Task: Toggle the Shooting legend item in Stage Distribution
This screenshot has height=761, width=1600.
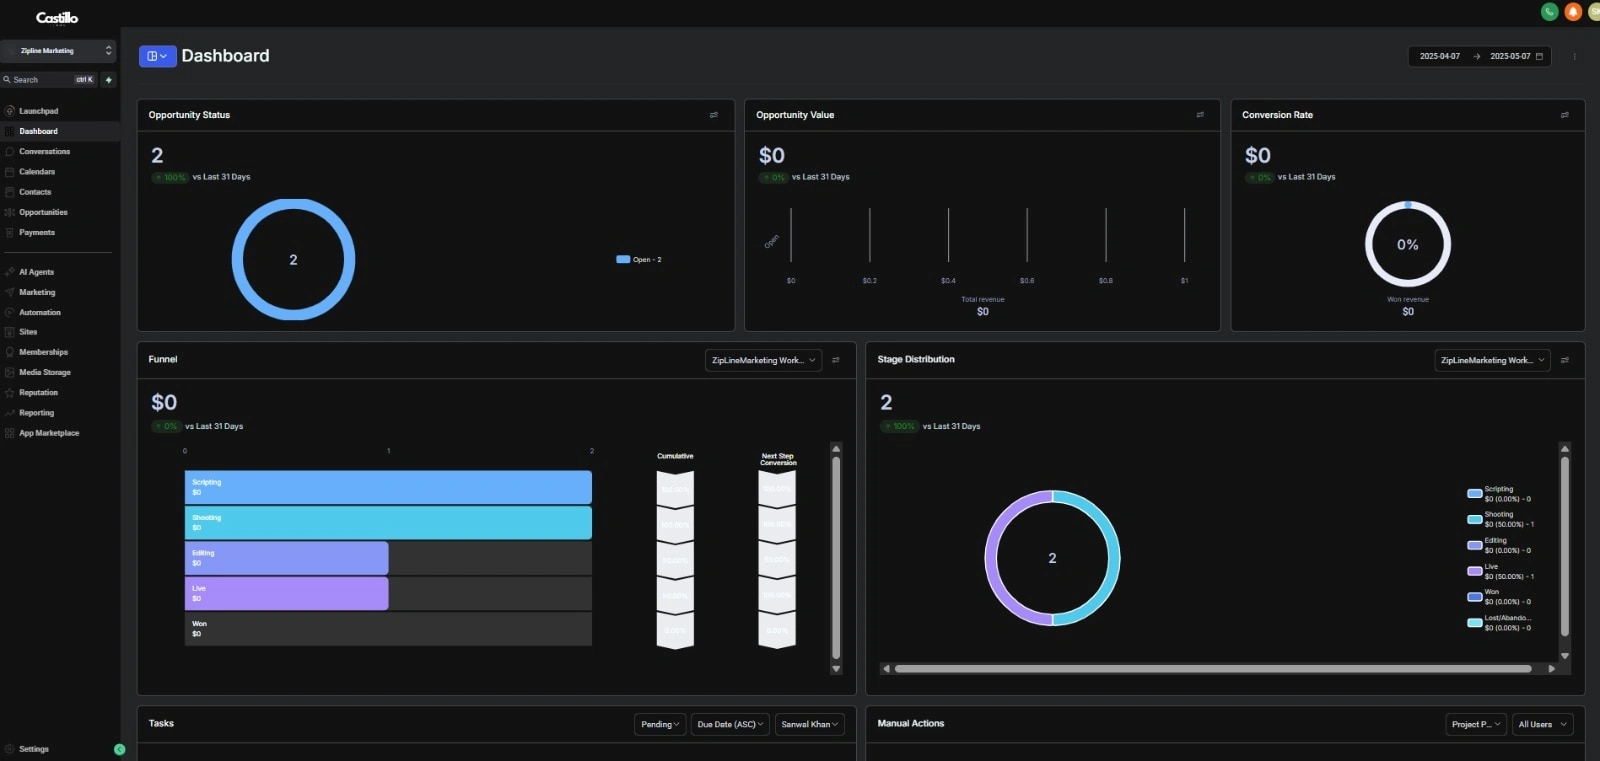Action: coord(1500,519)
